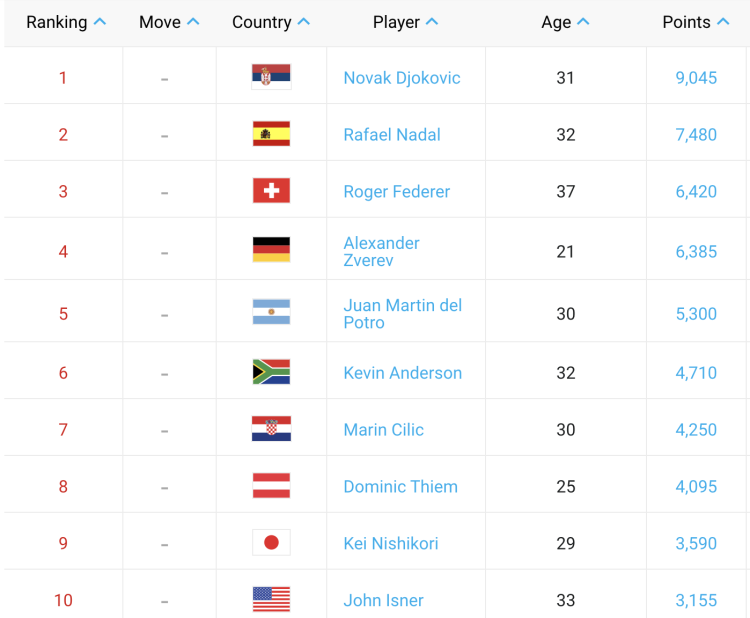Click the Serbia flag icon
The height and width of the screenshot is (618, 750).
[271, 77]
